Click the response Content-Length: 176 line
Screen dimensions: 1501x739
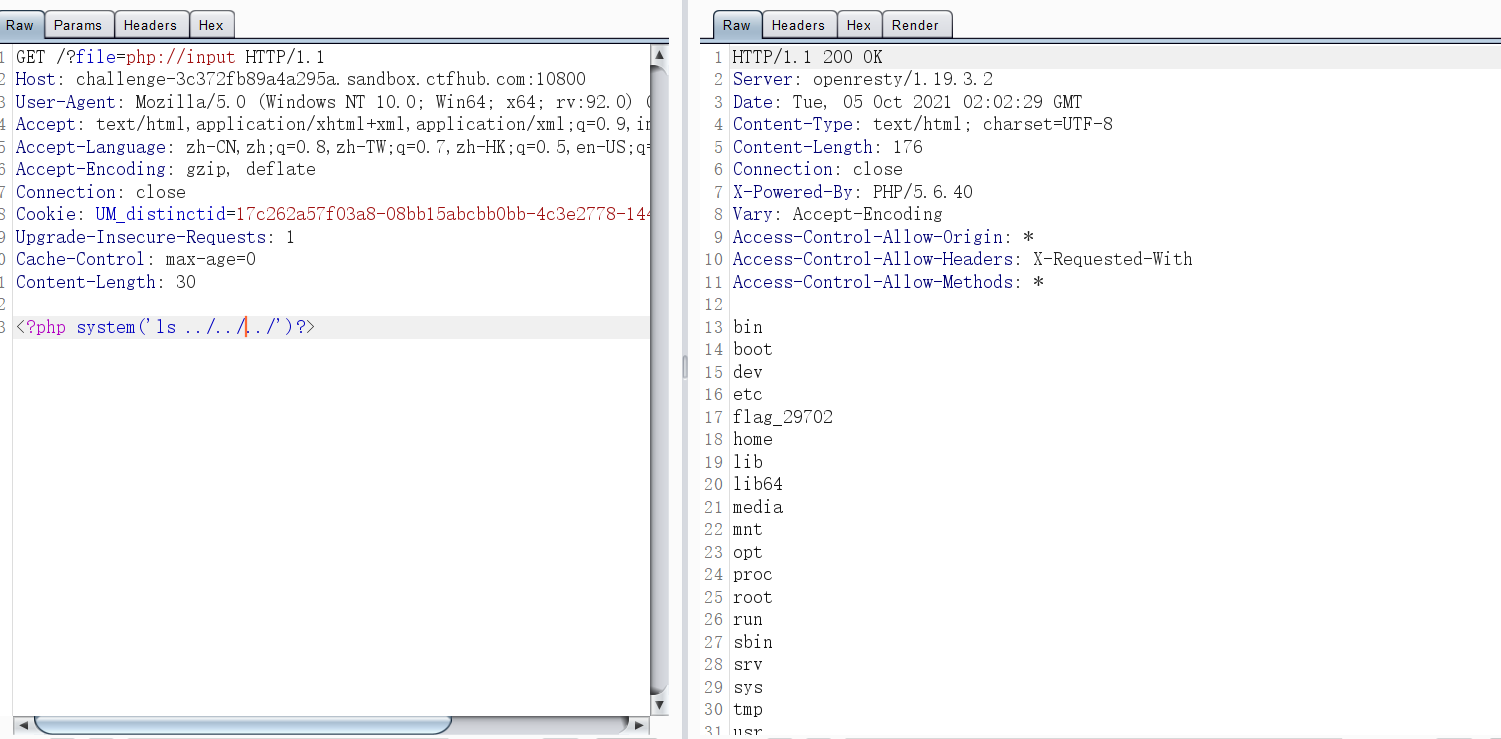[828, 147]
